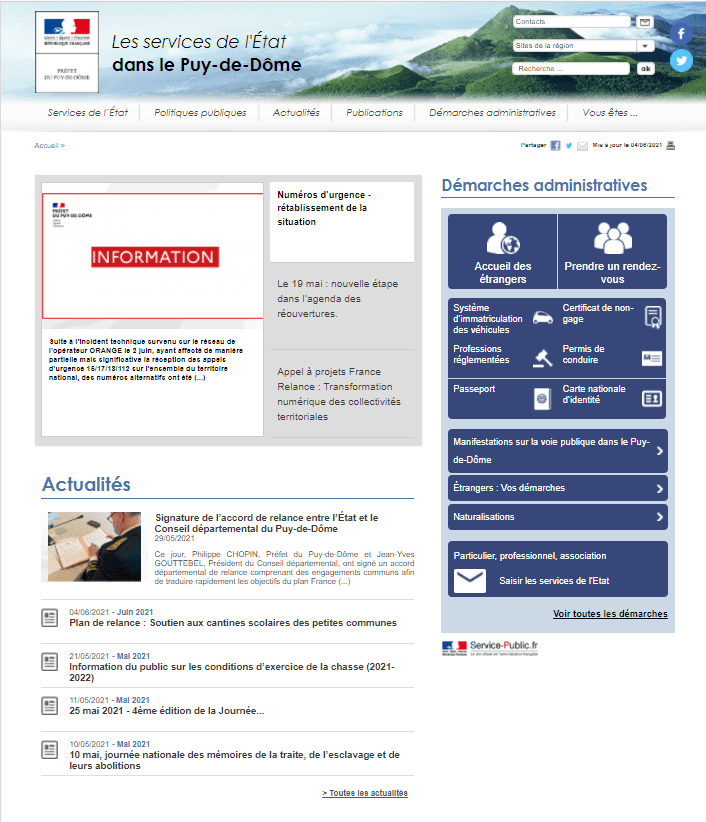Click the envelope icon beside Contacts
Image resolution: width=706 pixels, height=822 pixels.
point(645,22)
